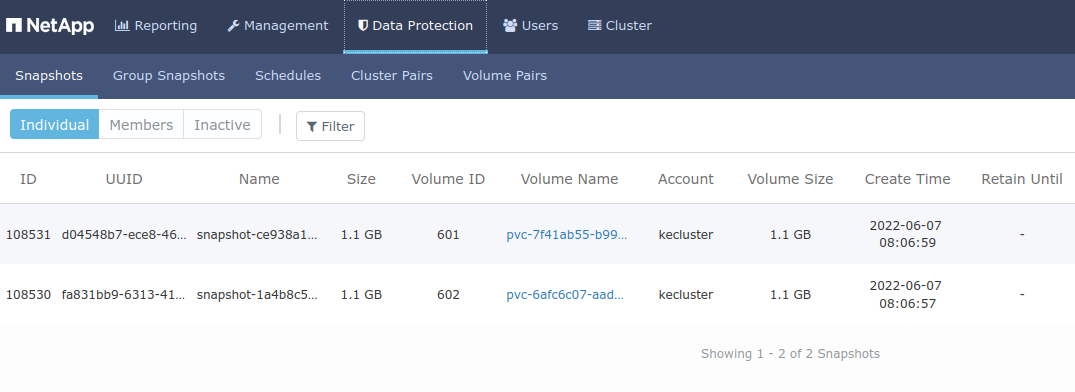Sort by the Retain Until column header

coord(1022,179)
